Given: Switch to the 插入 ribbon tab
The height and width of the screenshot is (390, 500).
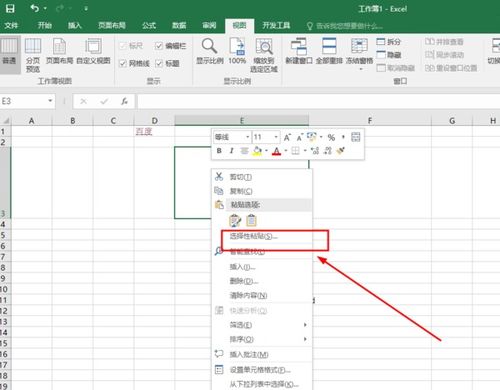Looking at the screenshot, I should tap(74, 25).
